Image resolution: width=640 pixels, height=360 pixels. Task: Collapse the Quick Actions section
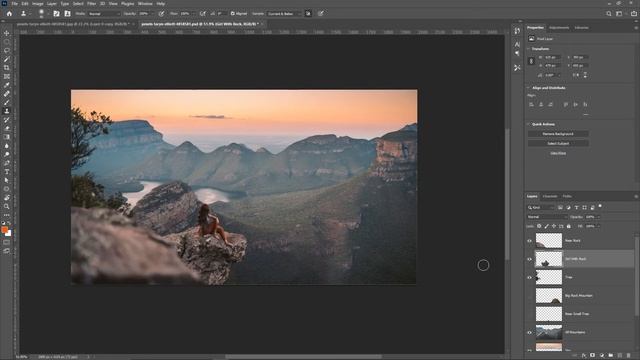point(528,124)
